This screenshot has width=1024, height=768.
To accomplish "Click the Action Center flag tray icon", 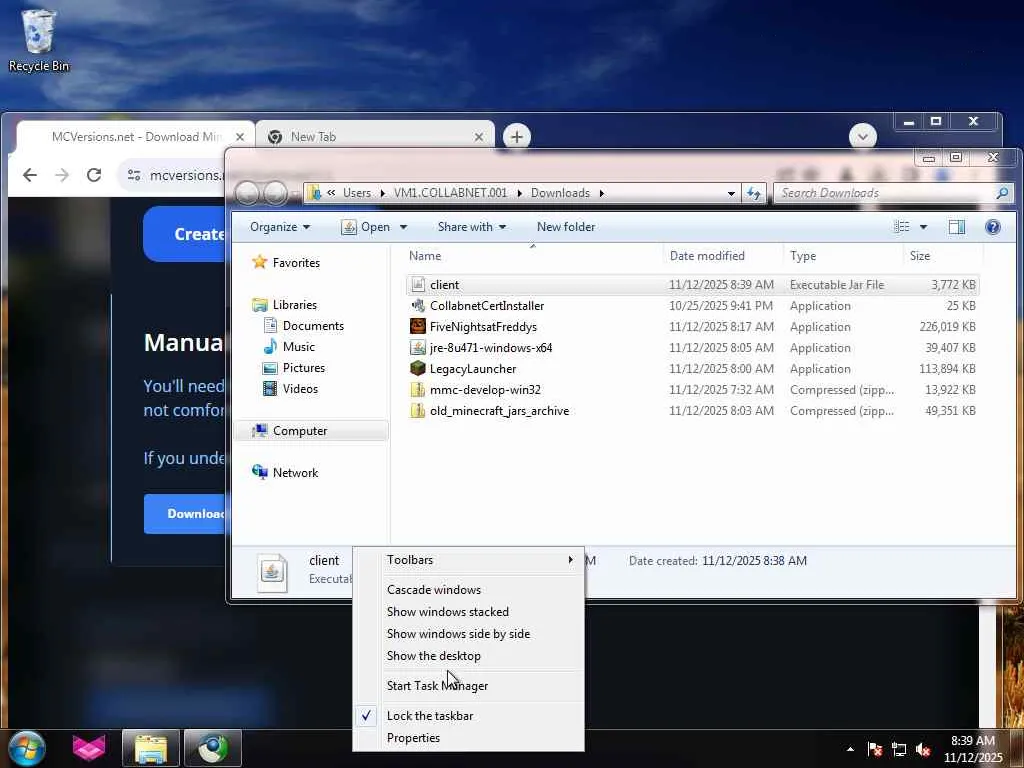I will pos(874,749).
